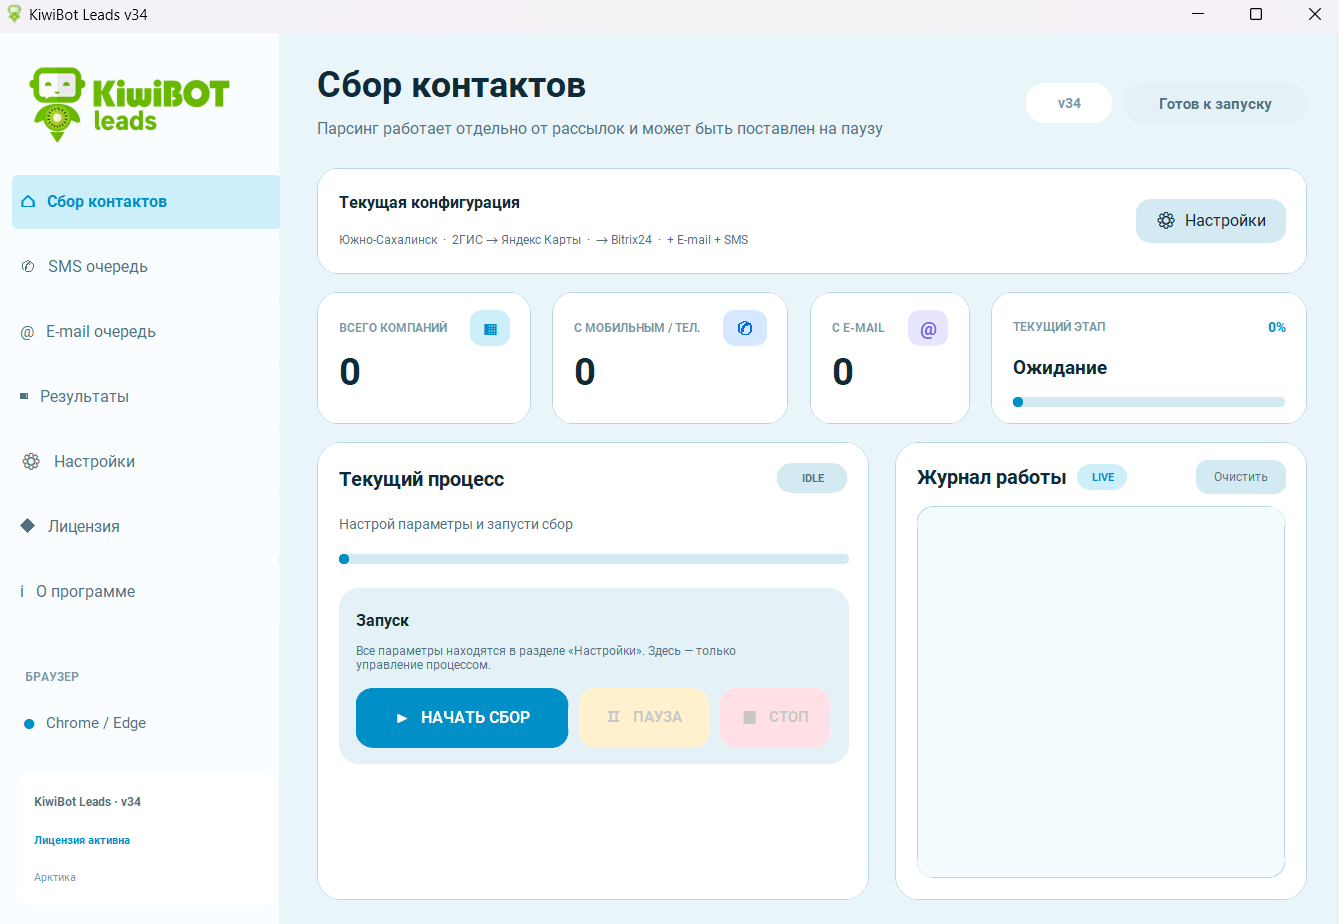Click the IDLE status badge

(x=812, y=478)
